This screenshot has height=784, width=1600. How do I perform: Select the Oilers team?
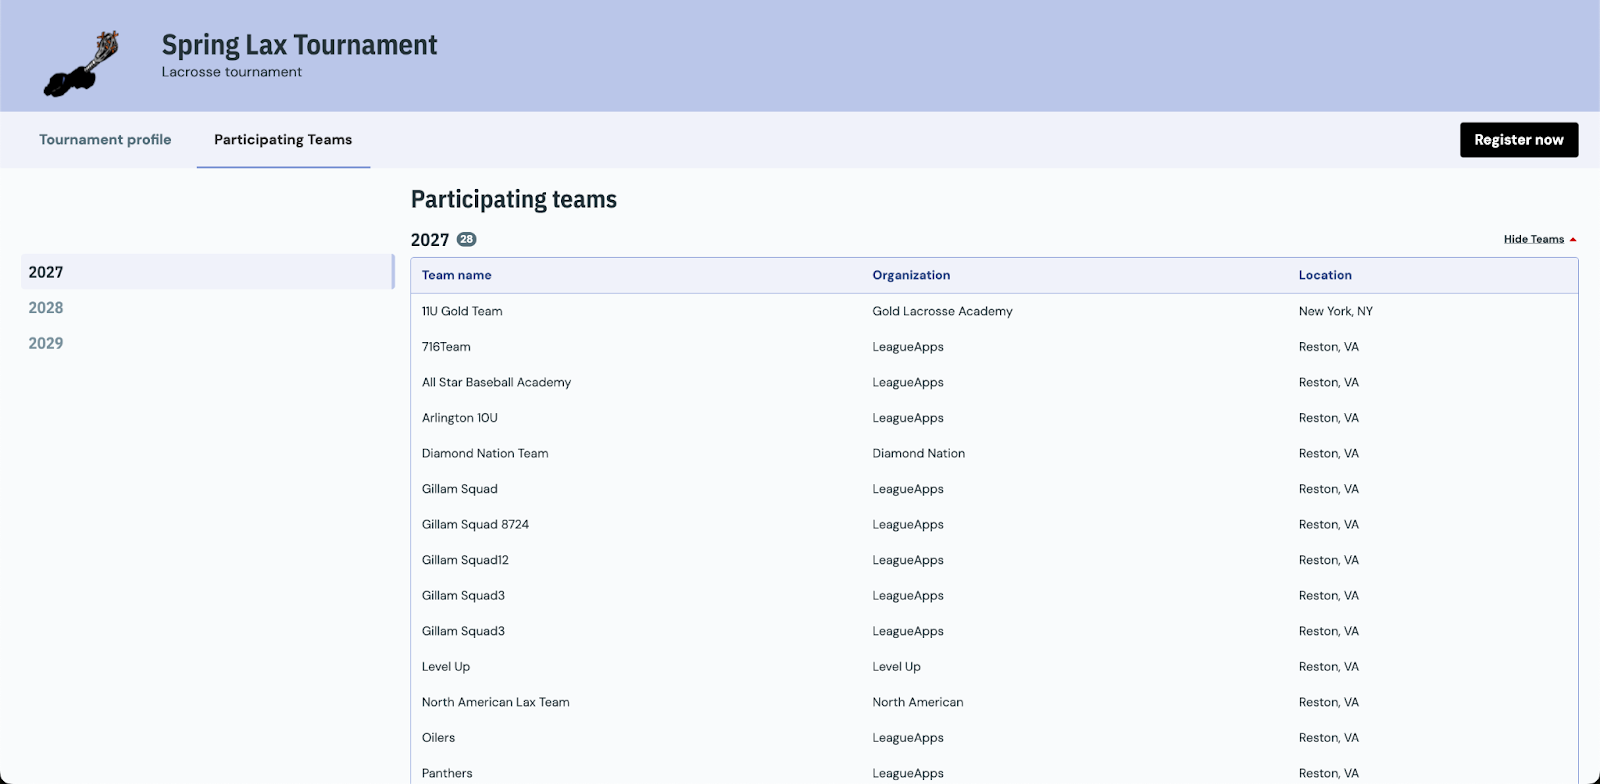pyautogui.click(x=438, y=738)
